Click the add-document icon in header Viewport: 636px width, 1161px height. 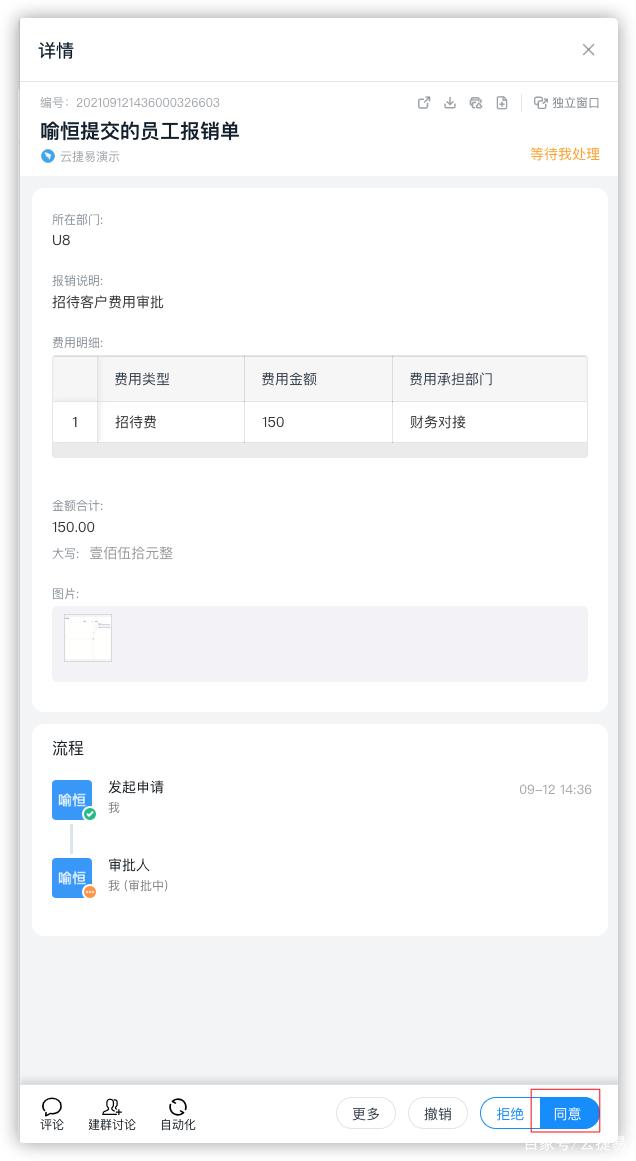502,103
